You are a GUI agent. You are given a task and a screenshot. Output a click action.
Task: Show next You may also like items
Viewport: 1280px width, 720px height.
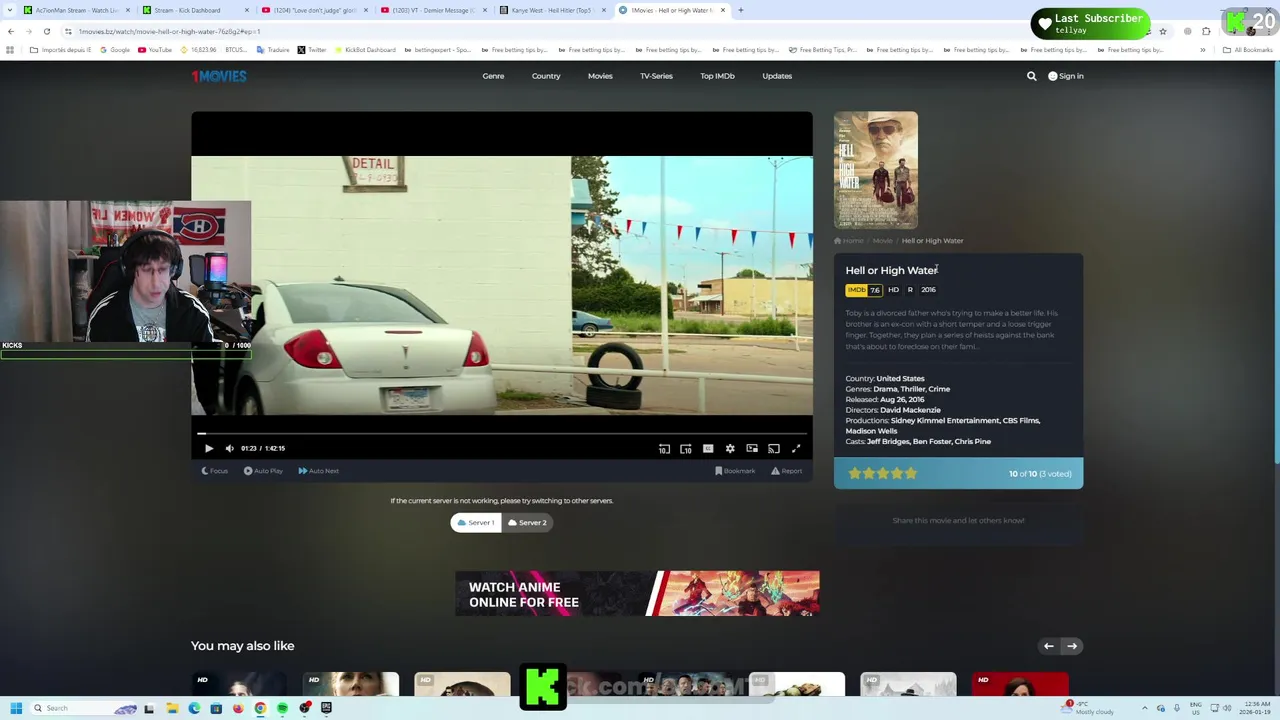1072,646
